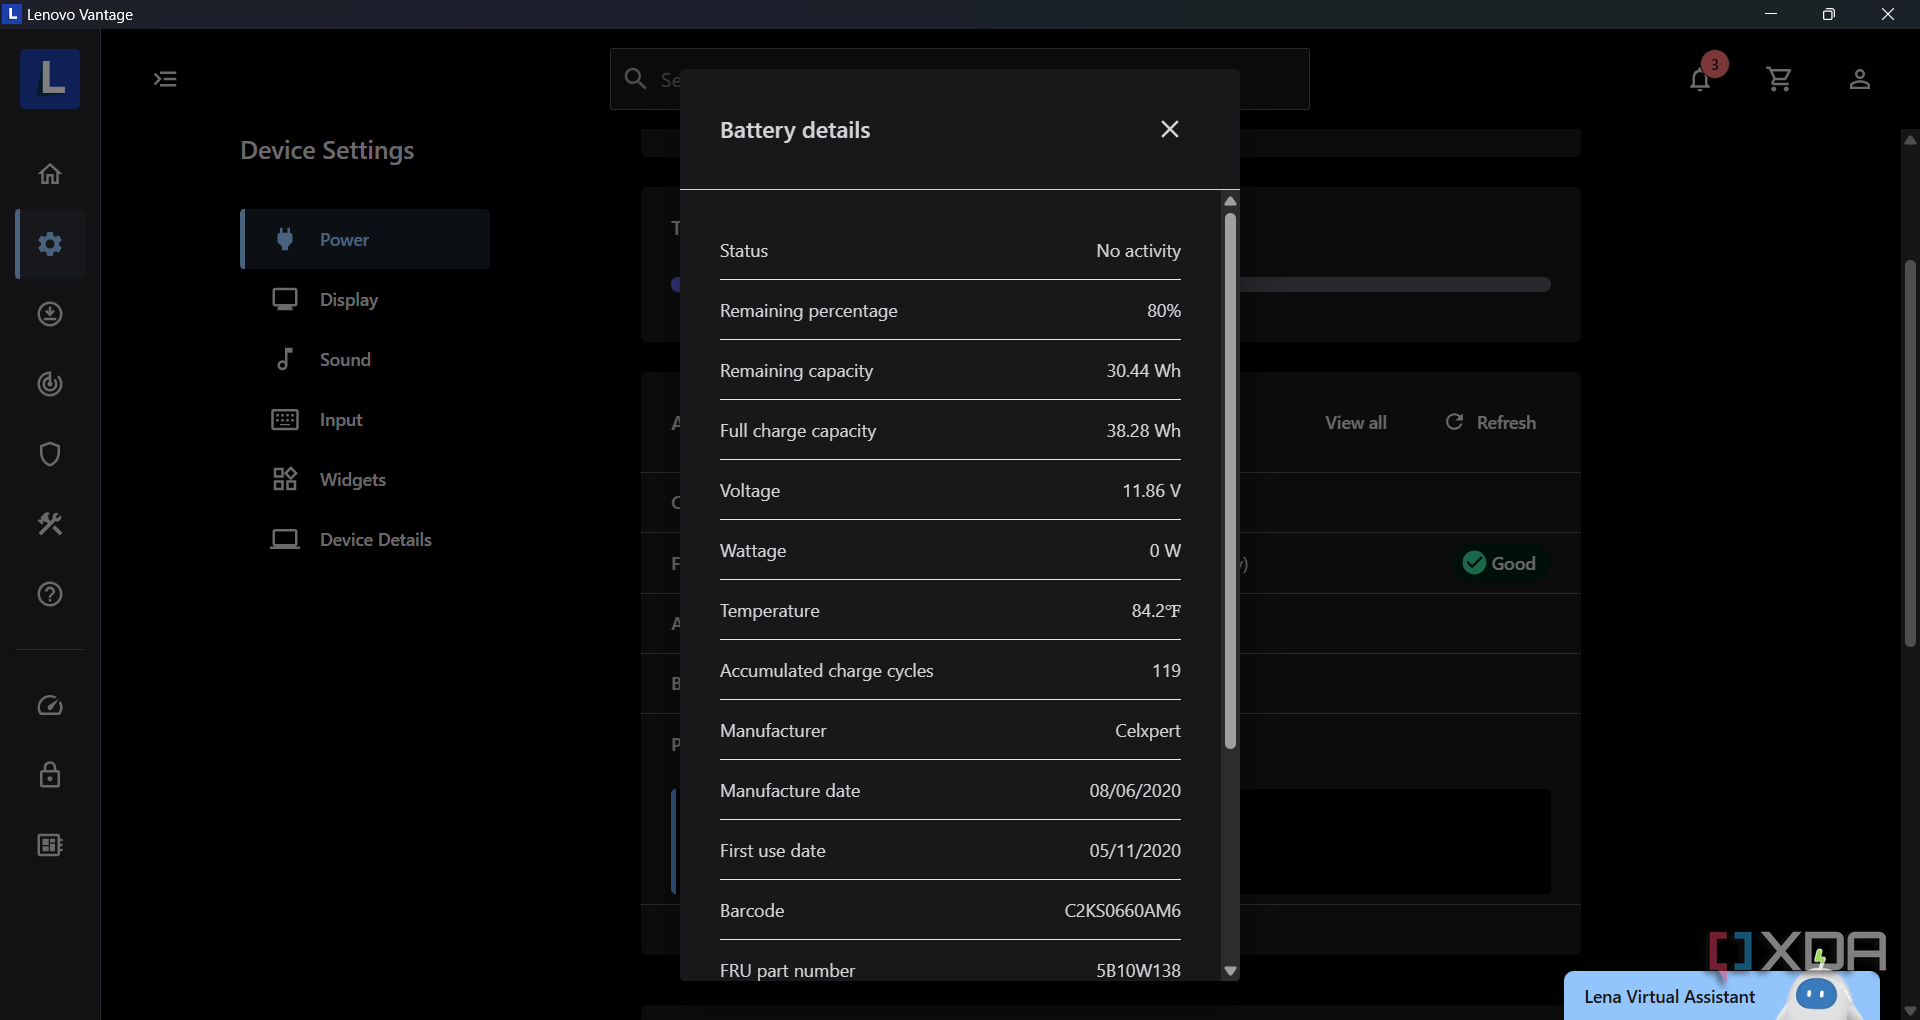Click the main page scrollbar thumb
This screenshot has width=1920, height=1020.
[1910, 453]
